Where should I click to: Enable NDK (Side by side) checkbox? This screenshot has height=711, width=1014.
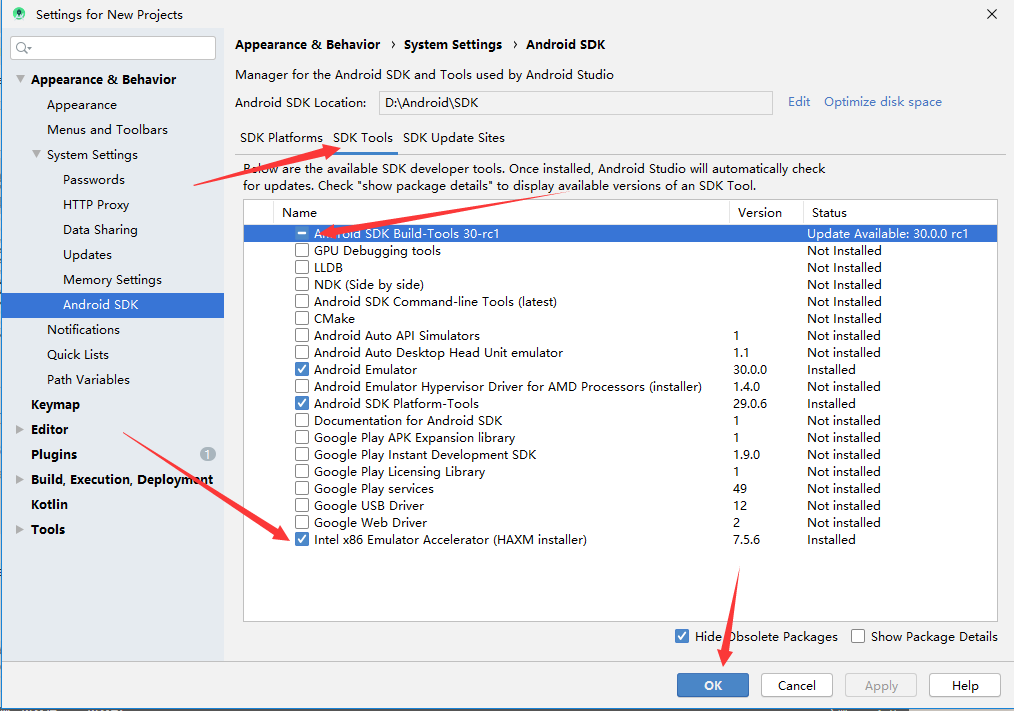pyautogui.click(x=302, y=284)
